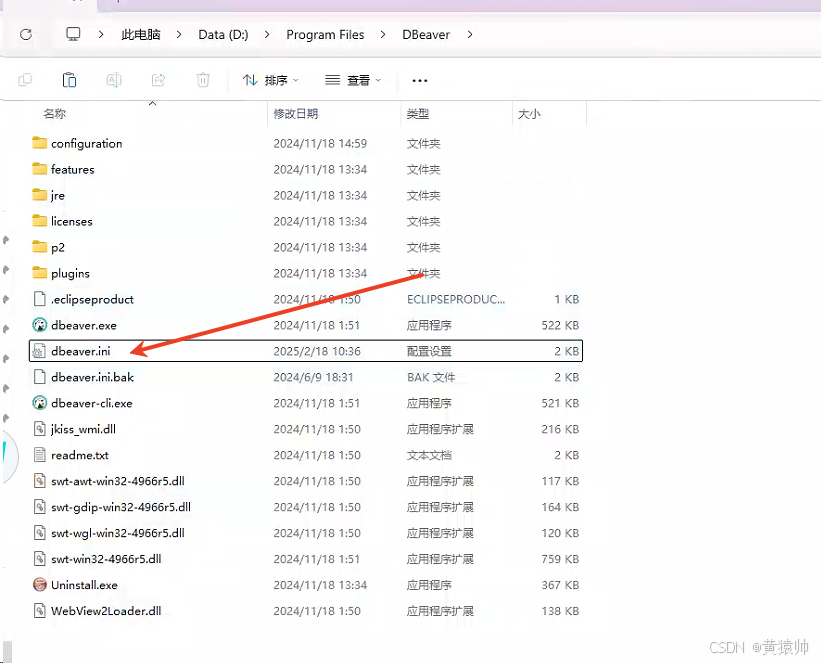821x663 pixels.
Task: Click the share toolbar icon
Action: tap(158, 80)
